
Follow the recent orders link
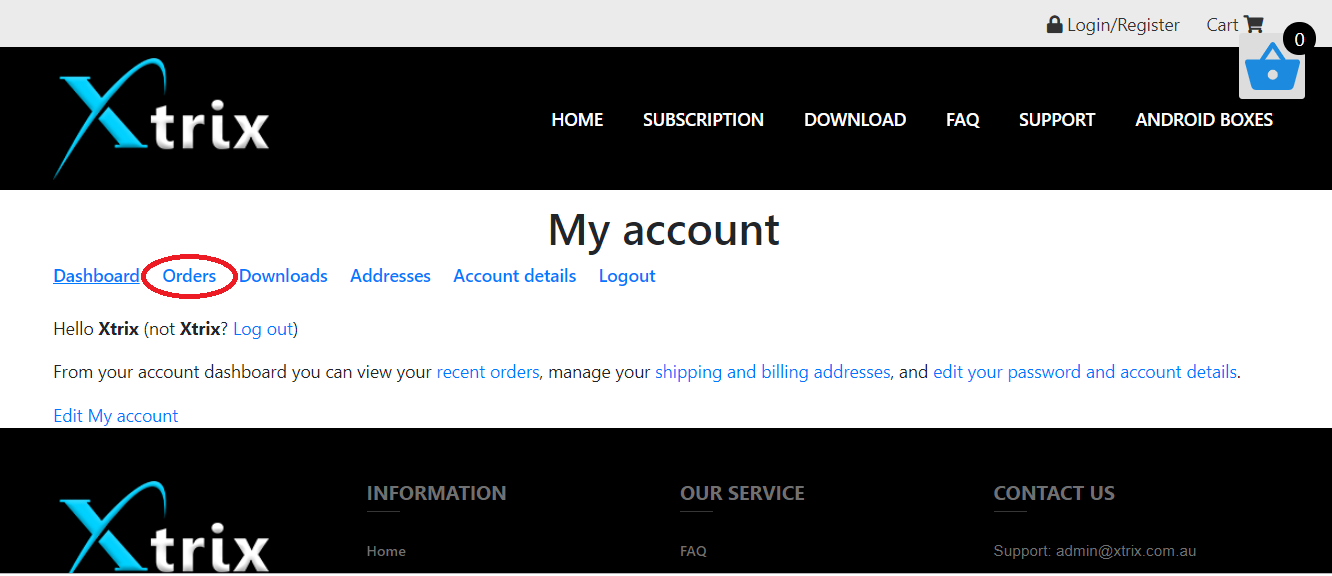pyautogui.click(x=488, y=372)
